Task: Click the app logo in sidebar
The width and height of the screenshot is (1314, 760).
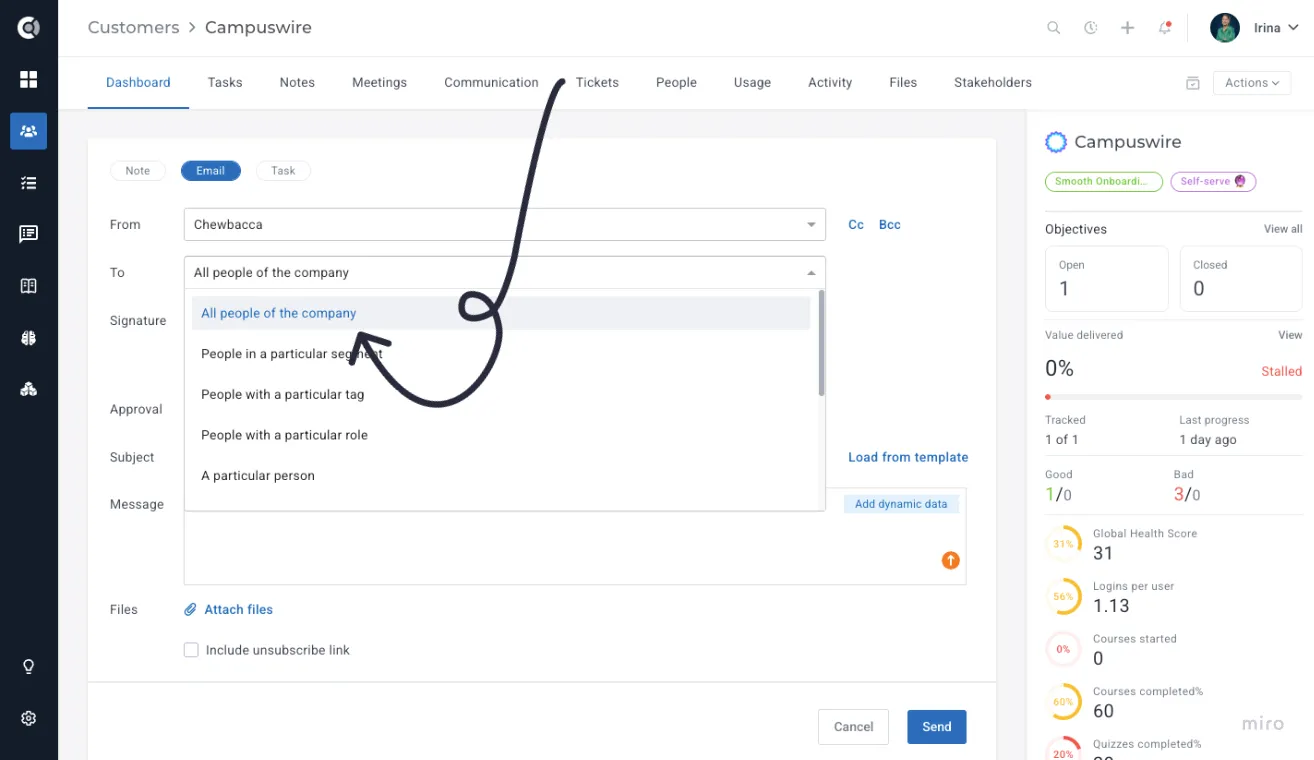Action: click(x=28, y=27)
